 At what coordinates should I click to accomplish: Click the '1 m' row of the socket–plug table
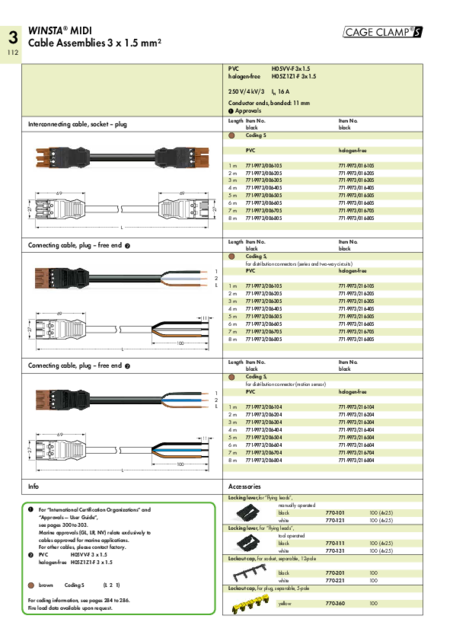tap(323, 166)
